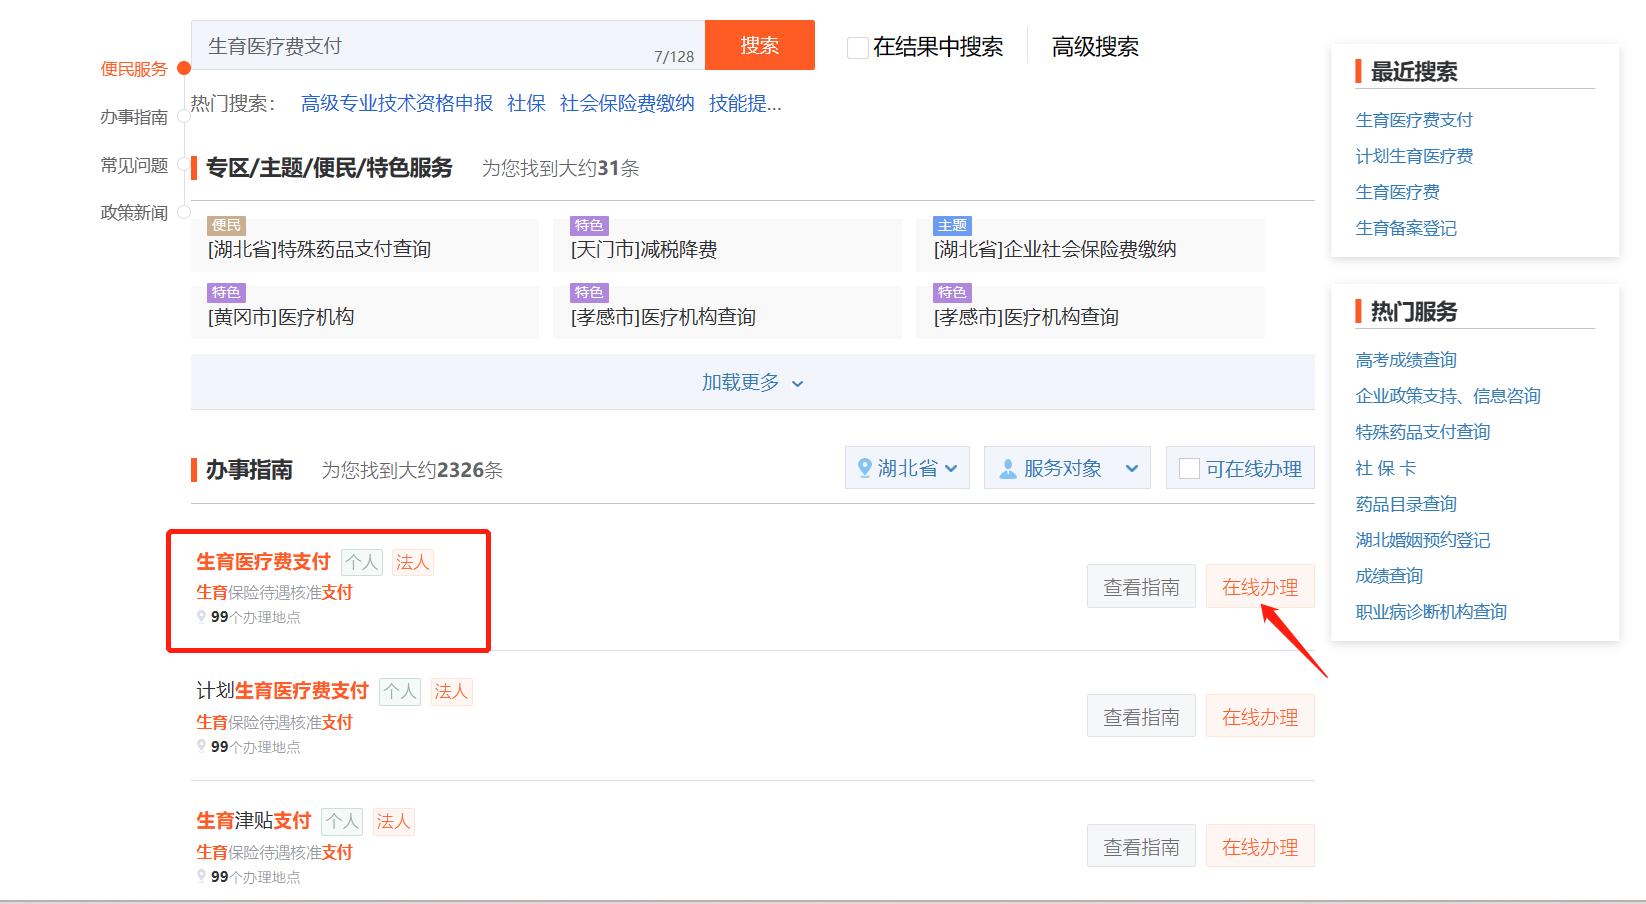The height and width of the screenshot is (904, 1646).
Task: Open 高级搜索 advanced search
Action: click(1094, 46)
